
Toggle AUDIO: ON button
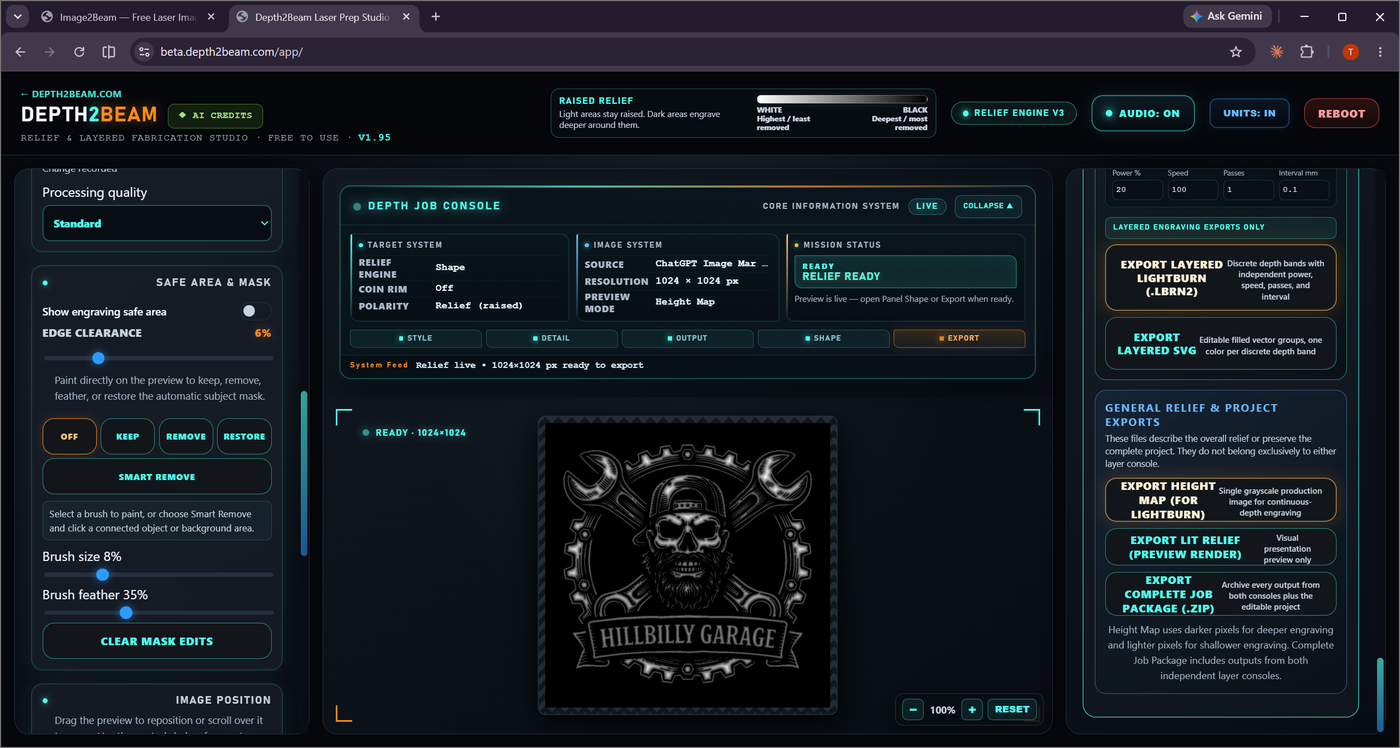pos(1143,113)
